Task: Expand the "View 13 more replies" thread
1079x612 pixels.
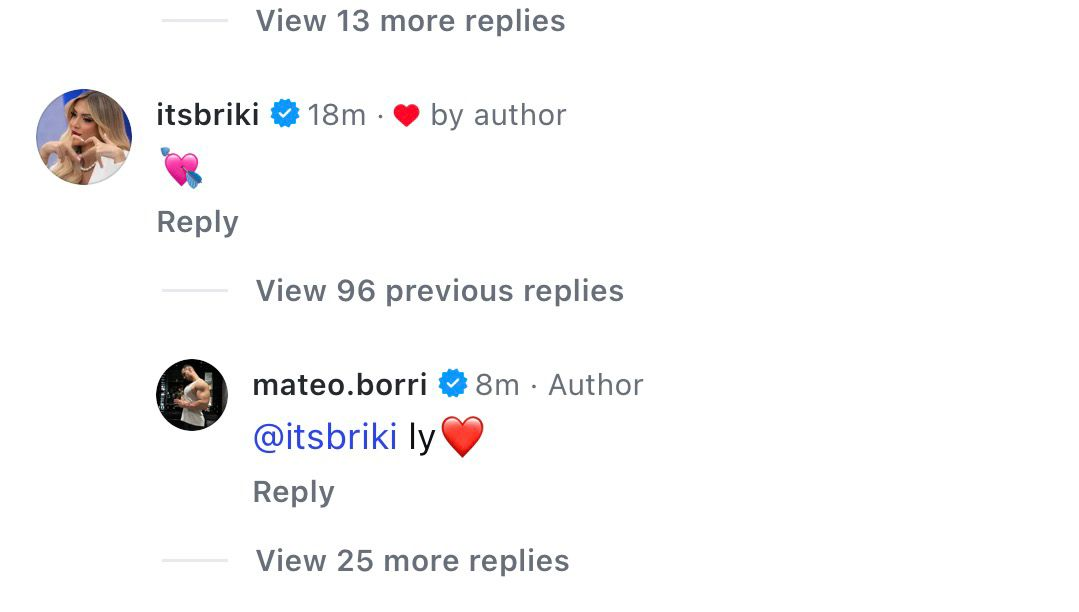Action: coord(410,21)
